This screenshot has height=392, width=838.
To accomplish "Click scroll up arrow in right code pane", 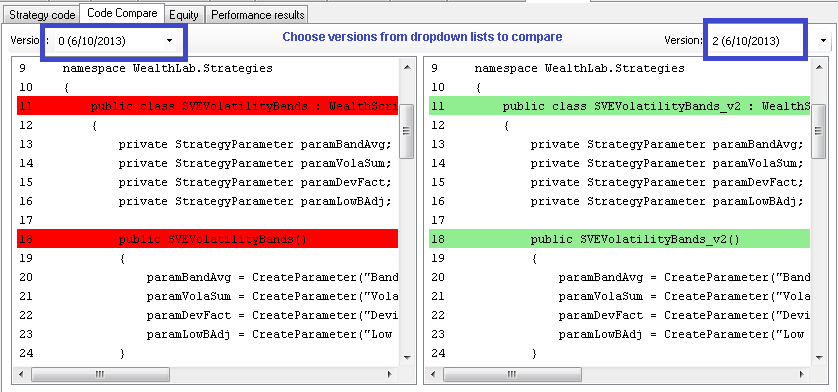I will pos(819,67).
